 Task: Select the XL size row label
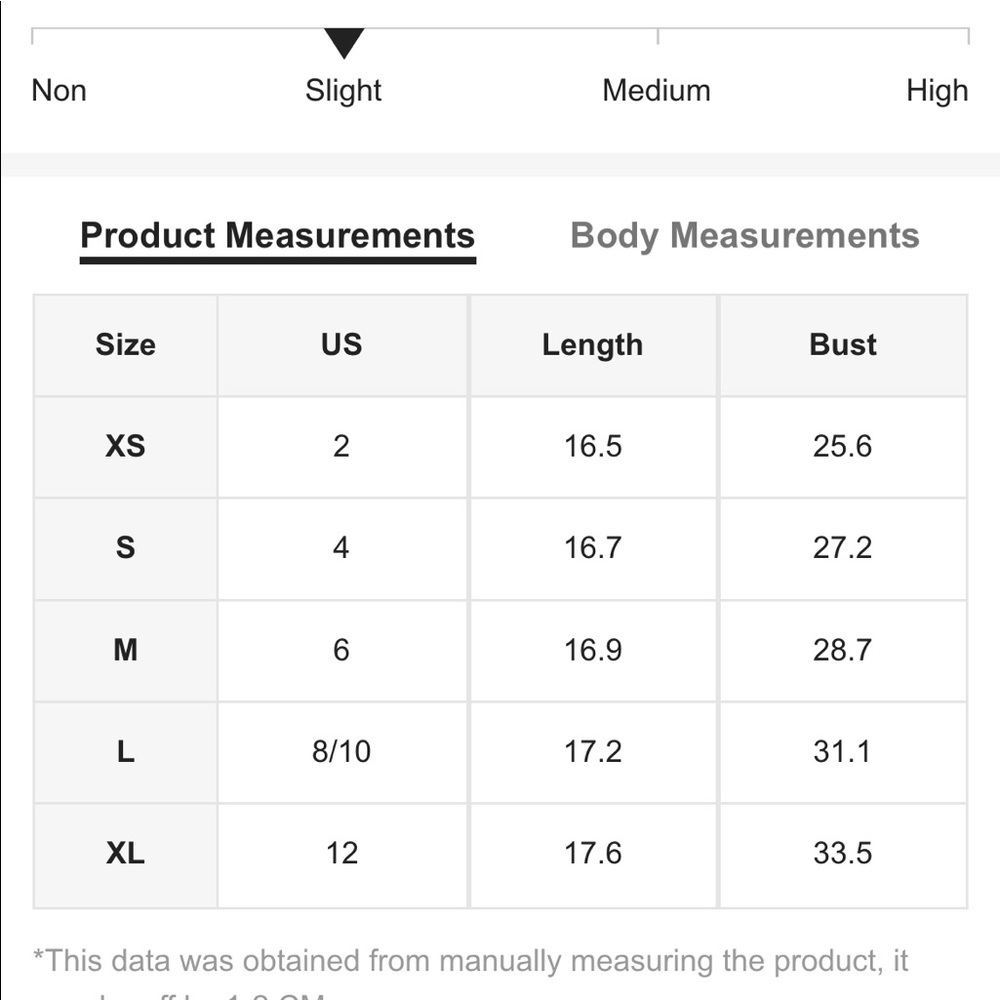pyautogui.click(x=126, y=854)
